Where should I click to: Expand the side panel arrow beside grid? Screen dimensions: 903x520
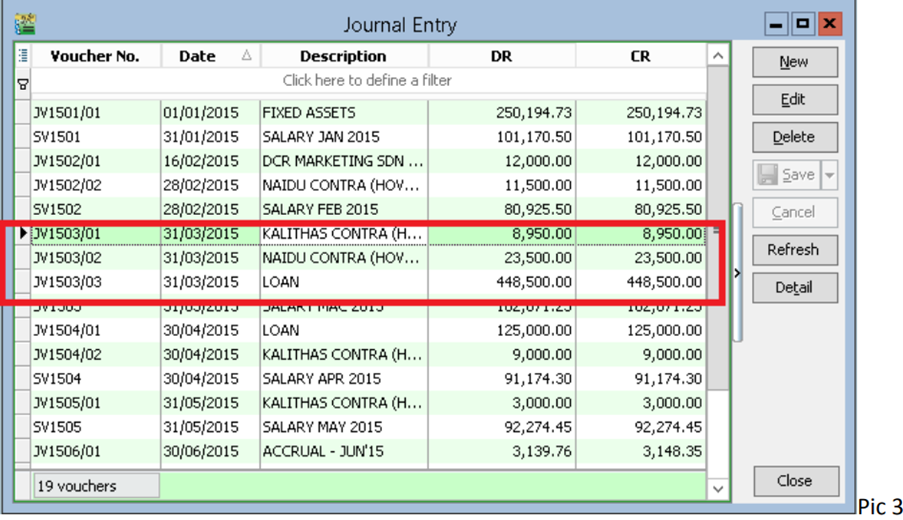tap(738, 273)
